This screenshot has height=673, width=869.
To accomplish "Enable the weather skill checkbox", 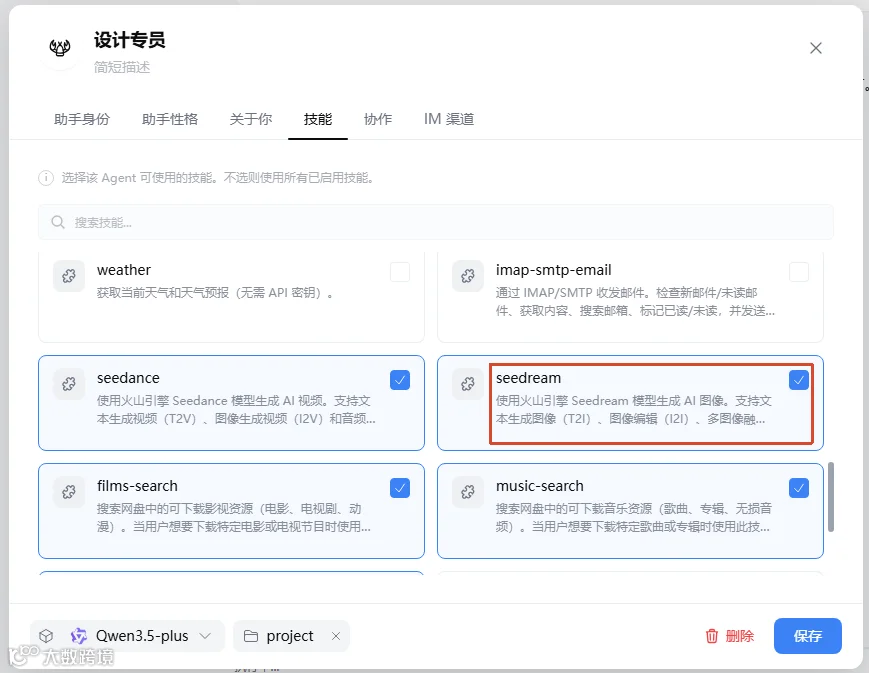I will point(400,272).
